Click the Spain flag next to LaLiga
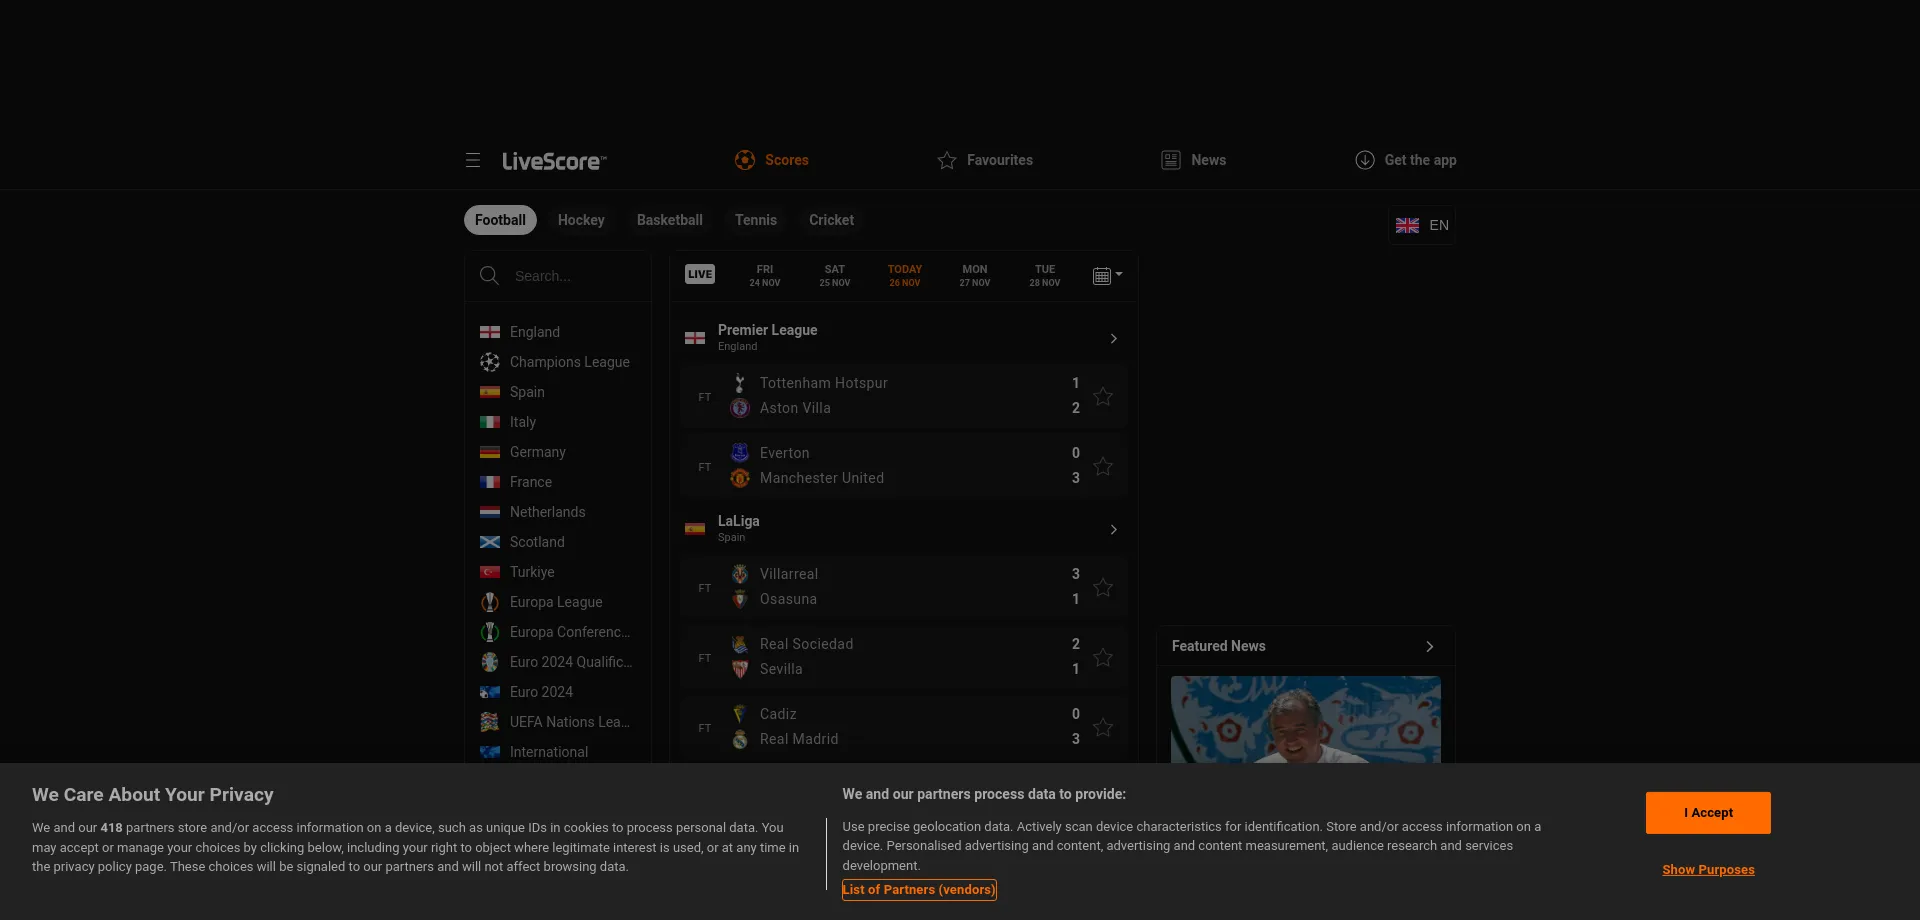Viewport: 1920px width, 920px height. [x=695, y=529]
